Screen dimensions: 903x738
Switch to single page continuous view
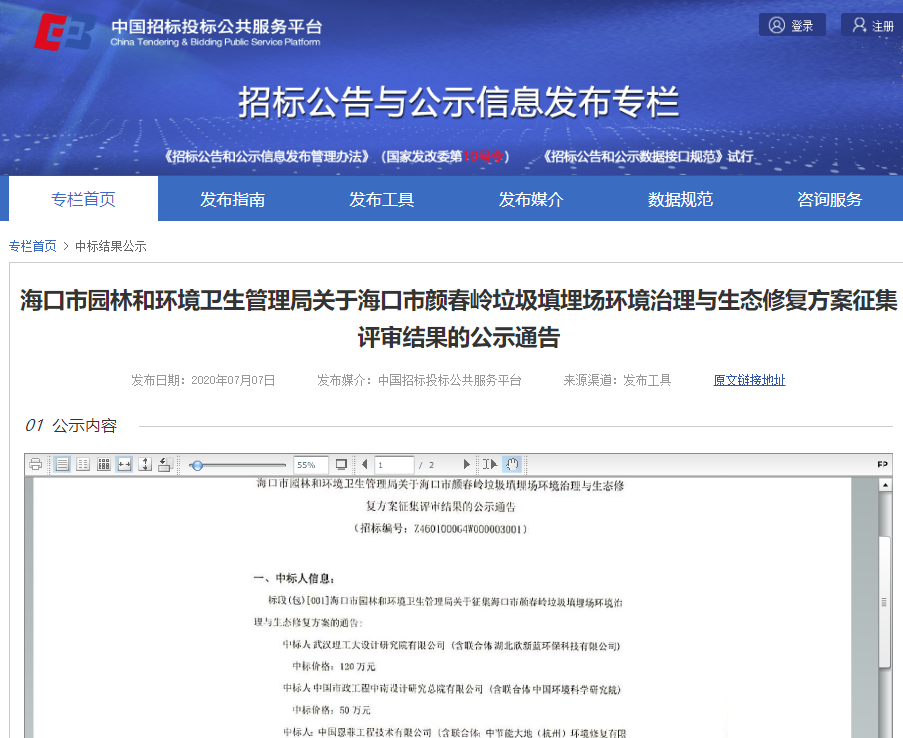[x=62, y=464]
